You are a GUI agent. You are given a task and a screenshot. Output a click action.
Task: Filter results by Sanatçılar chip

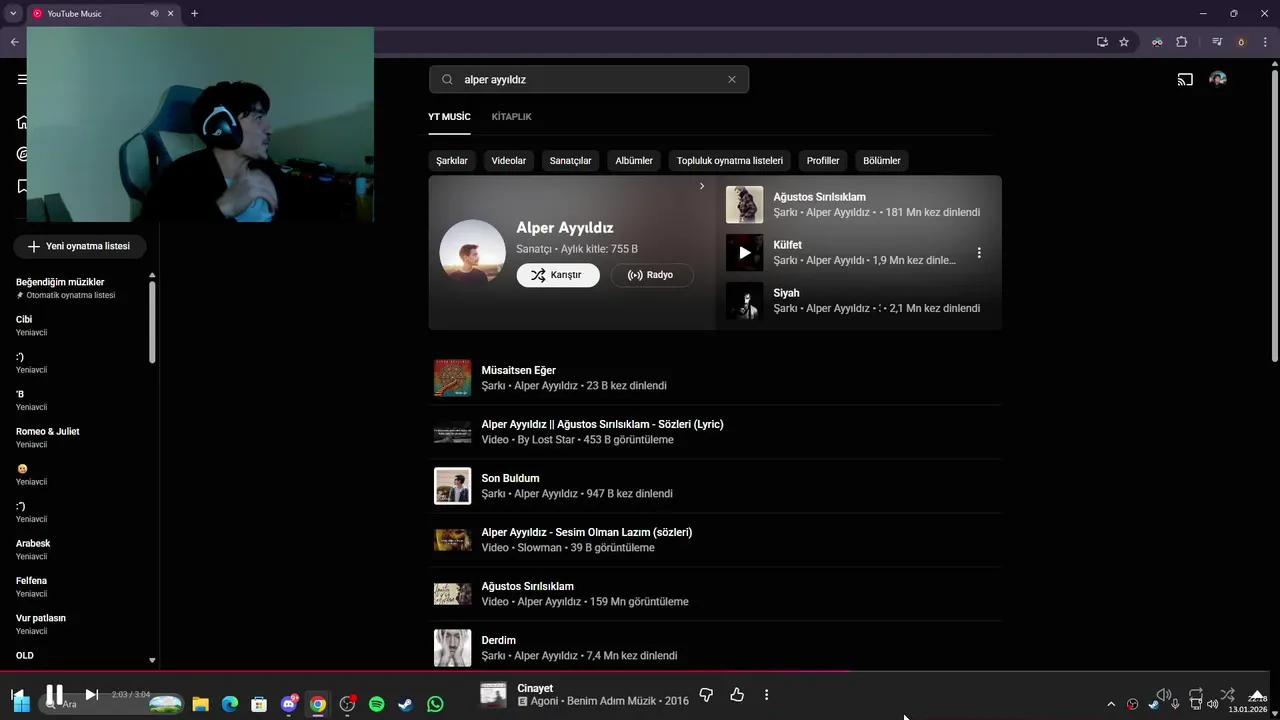click(x=570, y=160)
